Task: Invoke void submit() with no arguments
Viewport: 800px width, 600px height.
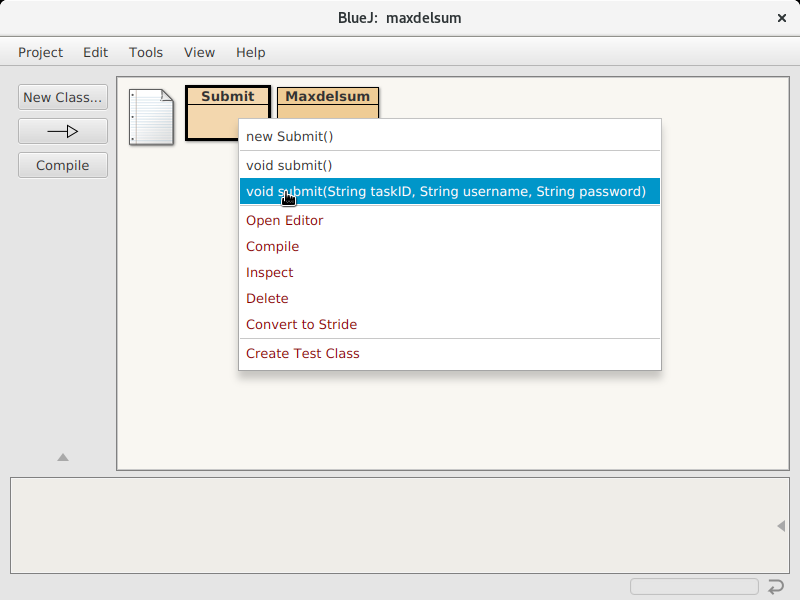Action: (449, 165)
